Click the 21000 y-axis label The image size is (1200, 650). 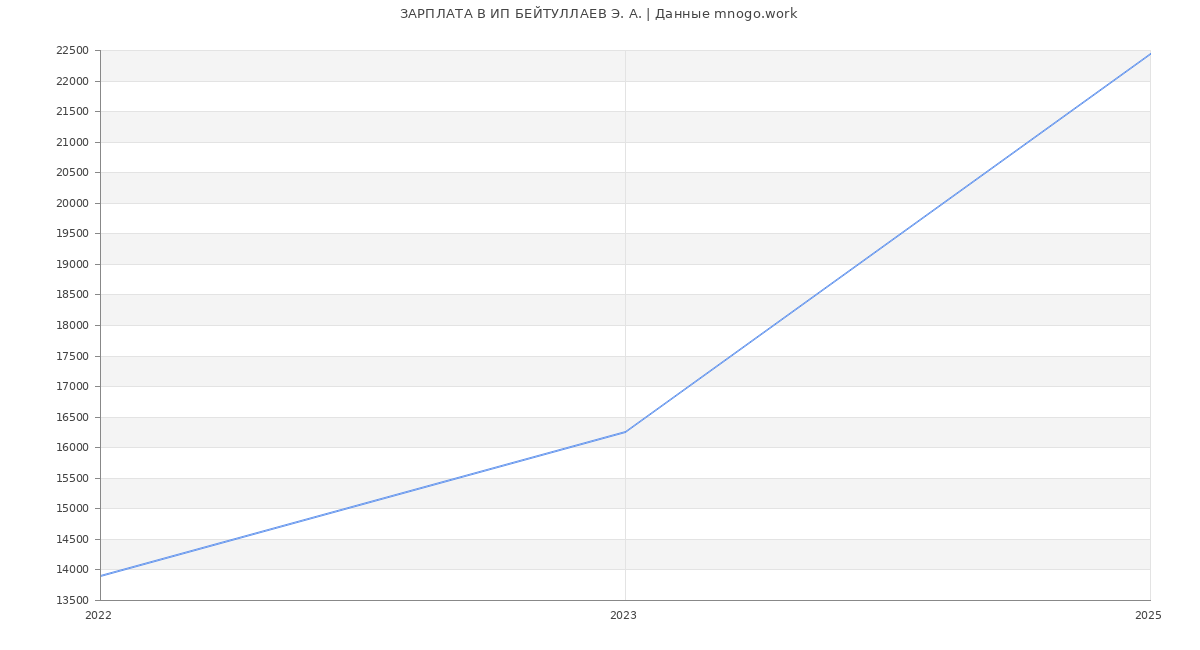[72, 143]
